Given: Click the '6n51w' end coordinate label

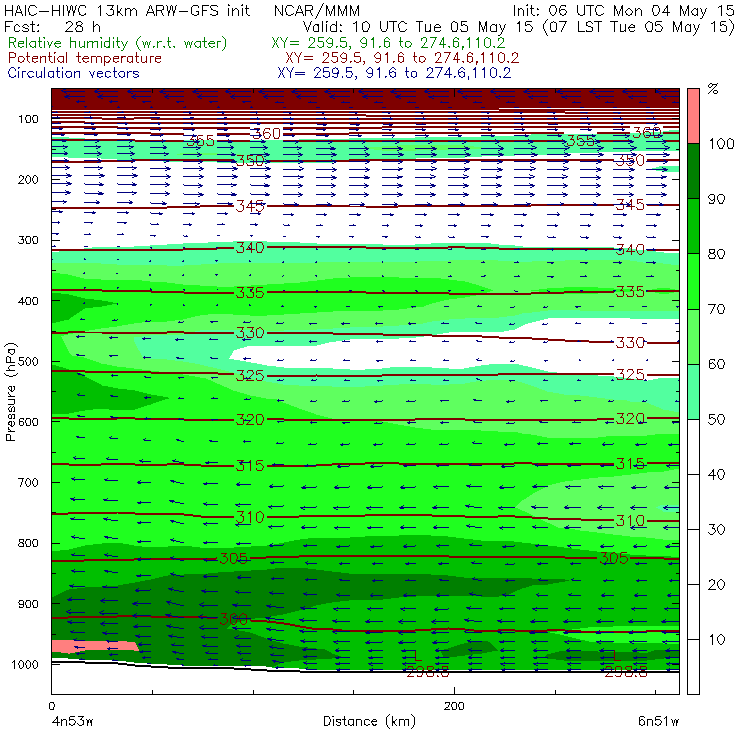Looking at the screenshot, I should coord(659,722).
